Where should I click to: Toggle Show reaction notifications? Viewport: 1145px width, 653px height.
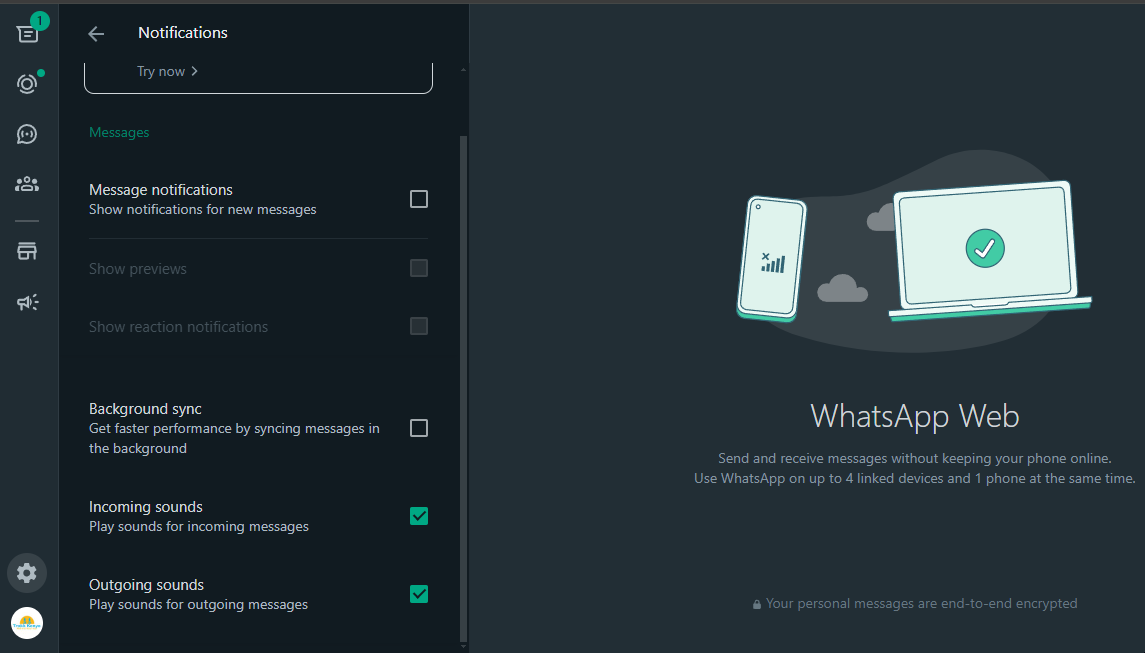click(x=418, y=326)
